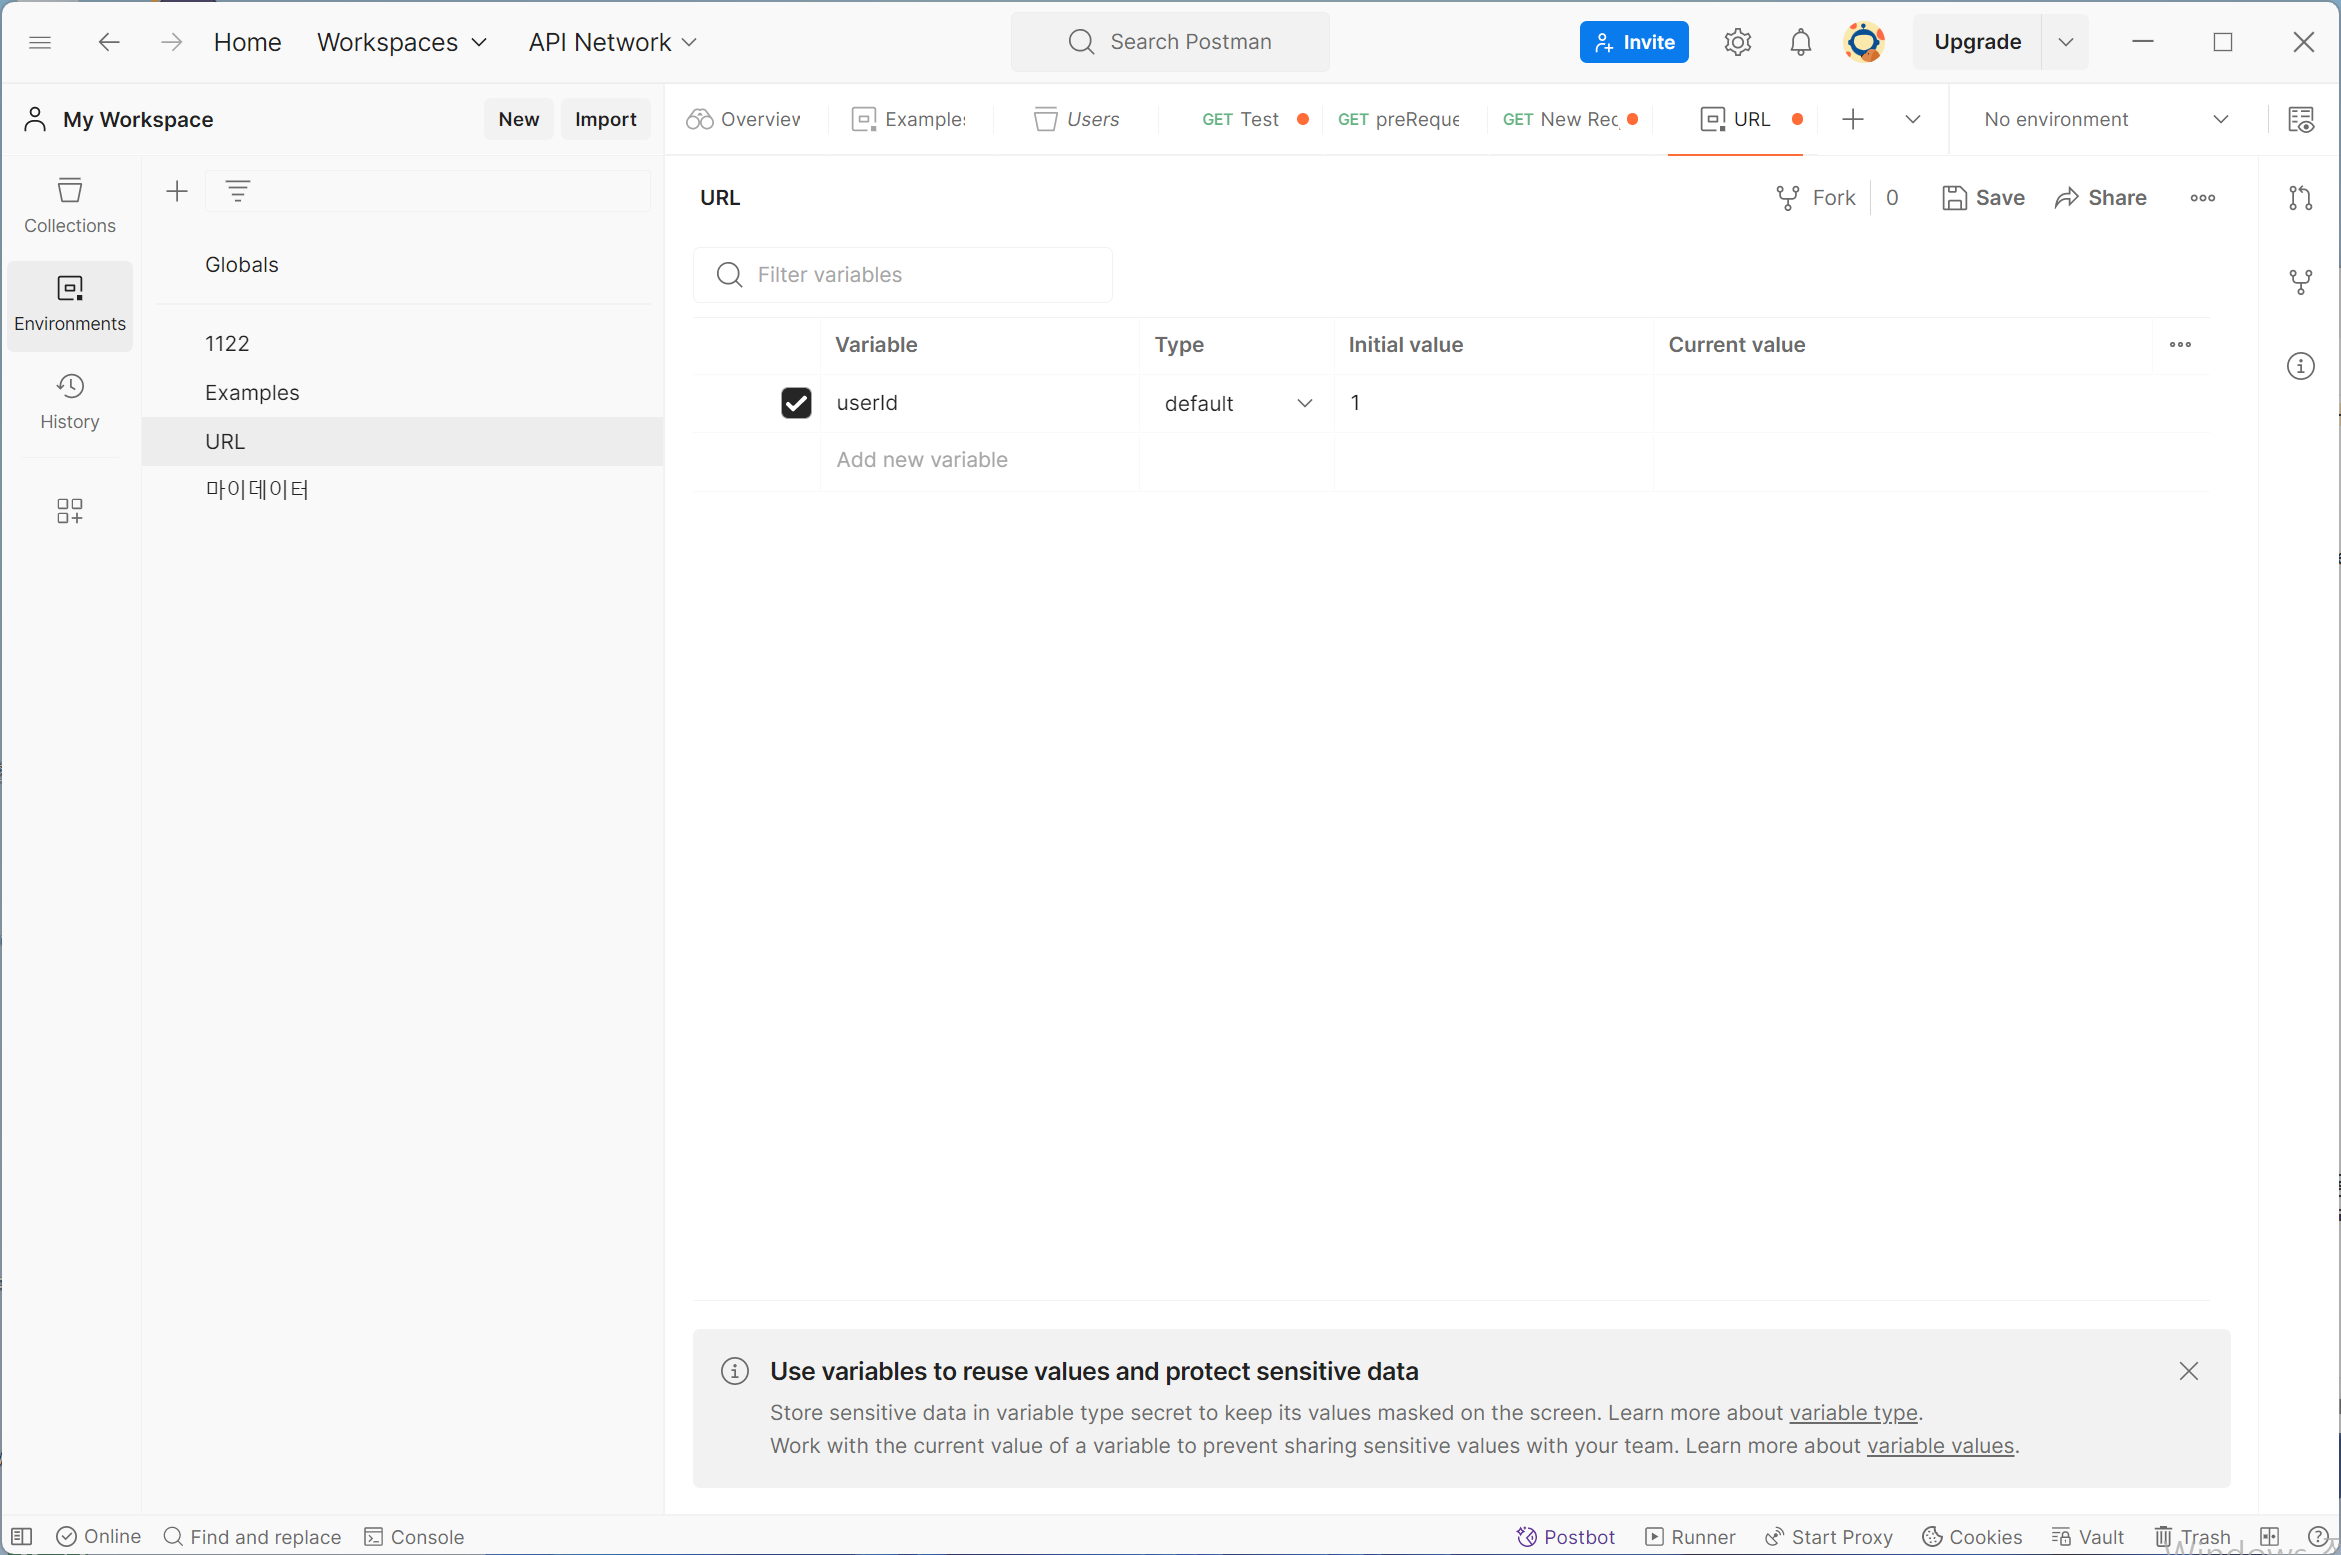Open the settings gear icon

(x=1737, y=42)
